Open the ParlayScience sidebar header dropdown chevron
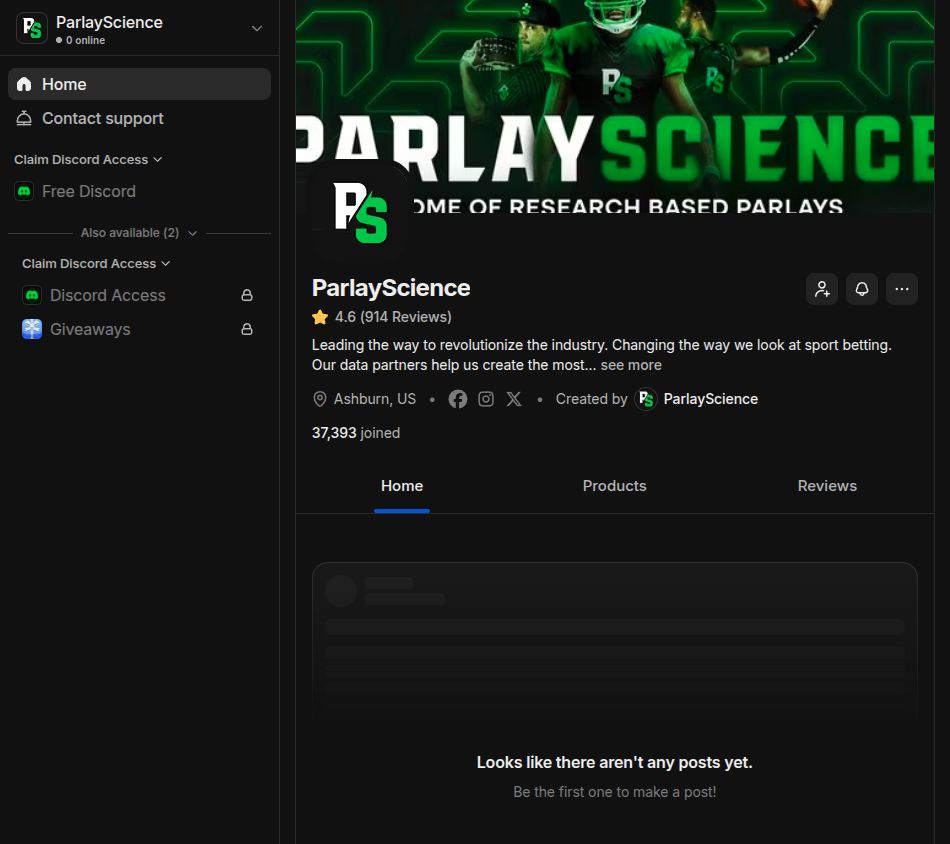Viewport: 950px width, 844px height. [x=257, y=28]
